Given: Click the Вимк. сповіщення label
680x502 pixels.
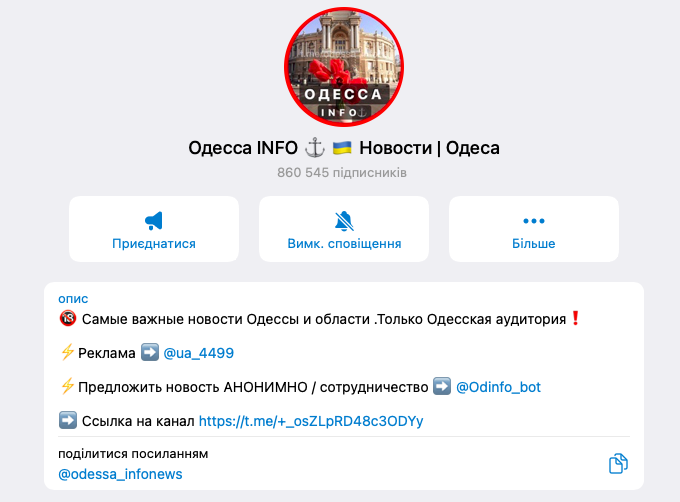Looking at the screenshot, I should click(344, 244).
